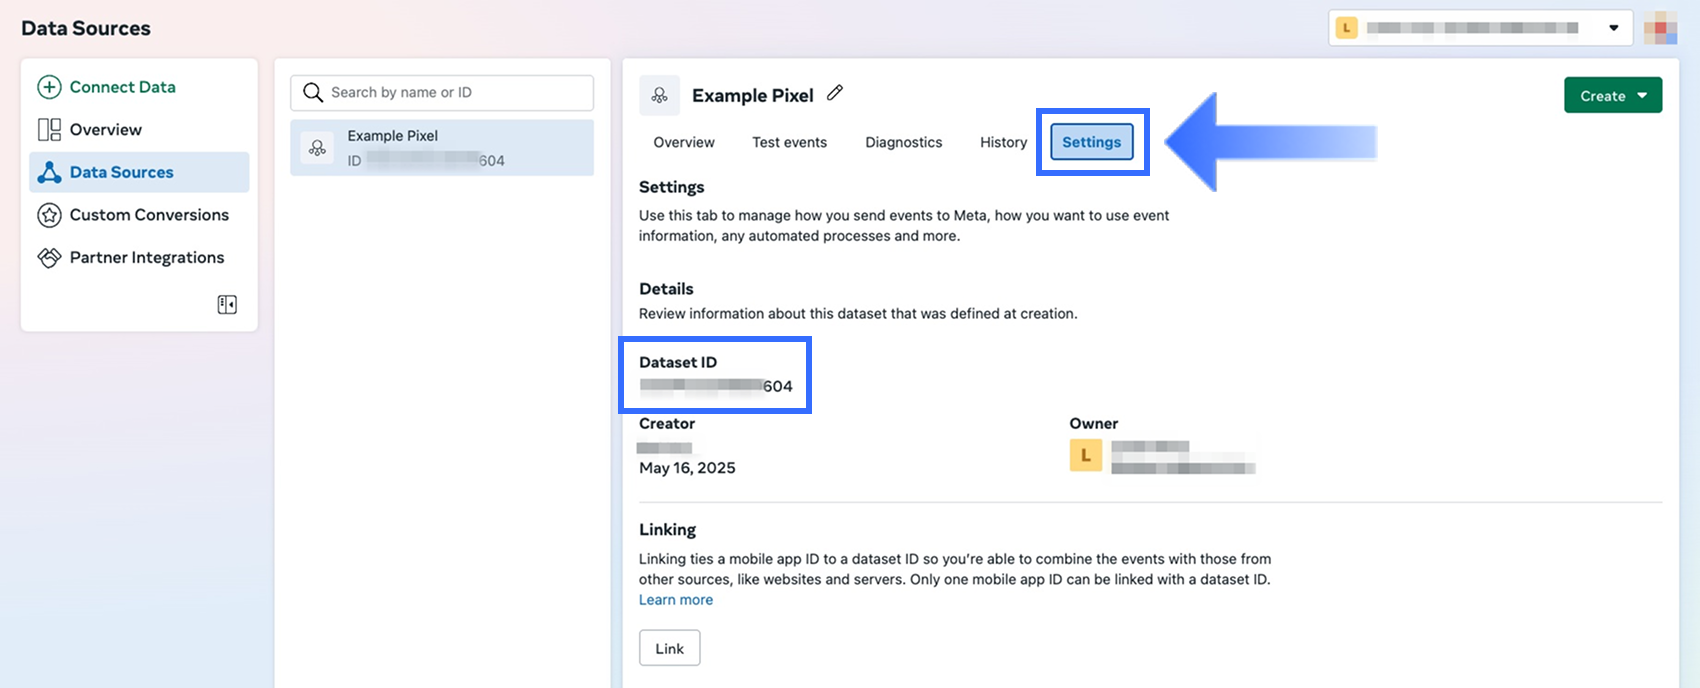The width and height of the screenshot is (1700, 688).
Task: Click the search magnifier icon
Action: pos(313,93)
